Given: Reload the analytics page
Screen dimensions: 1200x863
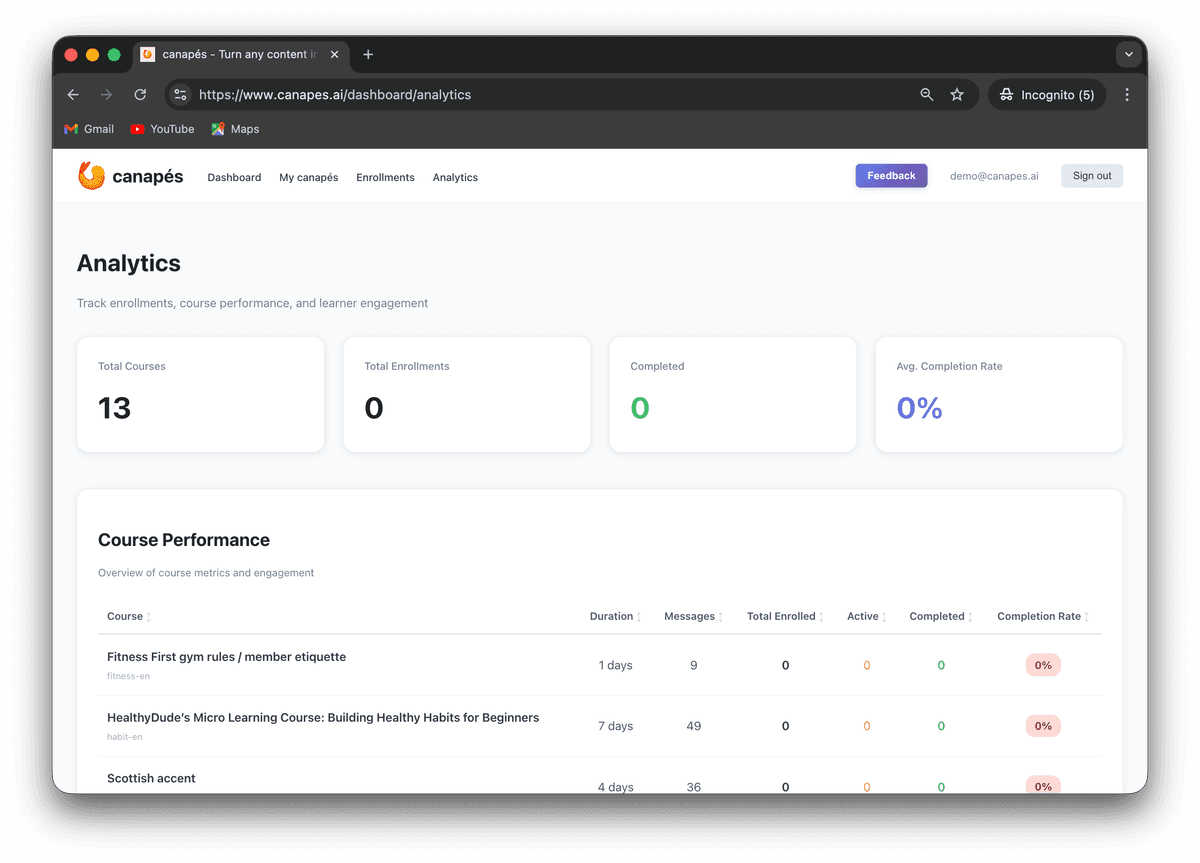Looking at the screenshot, I should 140,94.
